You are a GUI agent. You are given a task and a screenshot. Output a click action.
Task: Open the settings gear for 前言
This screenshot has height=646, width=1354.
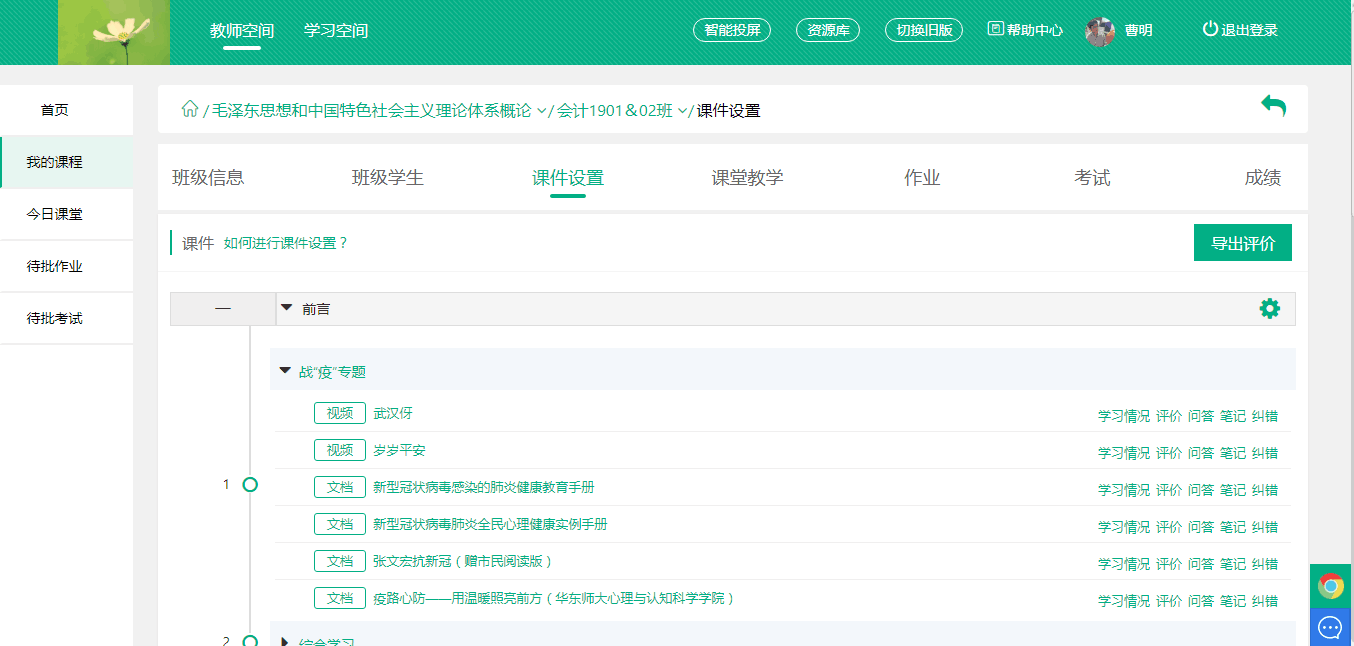1269,309
